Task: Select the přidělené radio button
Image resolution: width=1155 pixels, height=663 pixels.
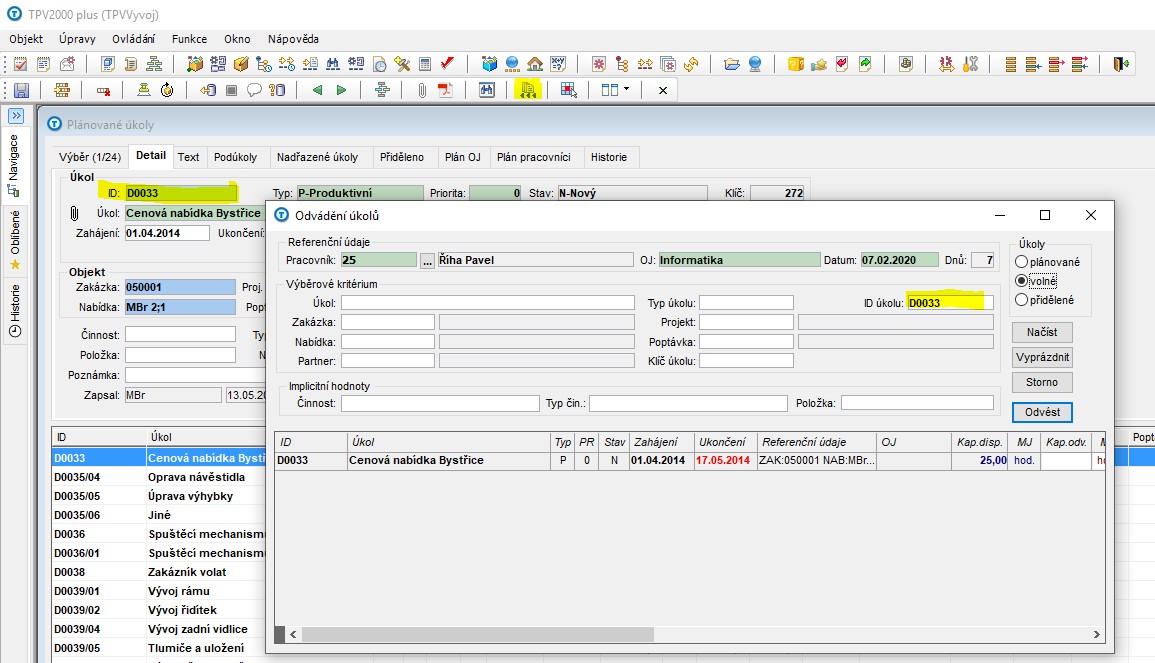Action: pos(1022,300)
